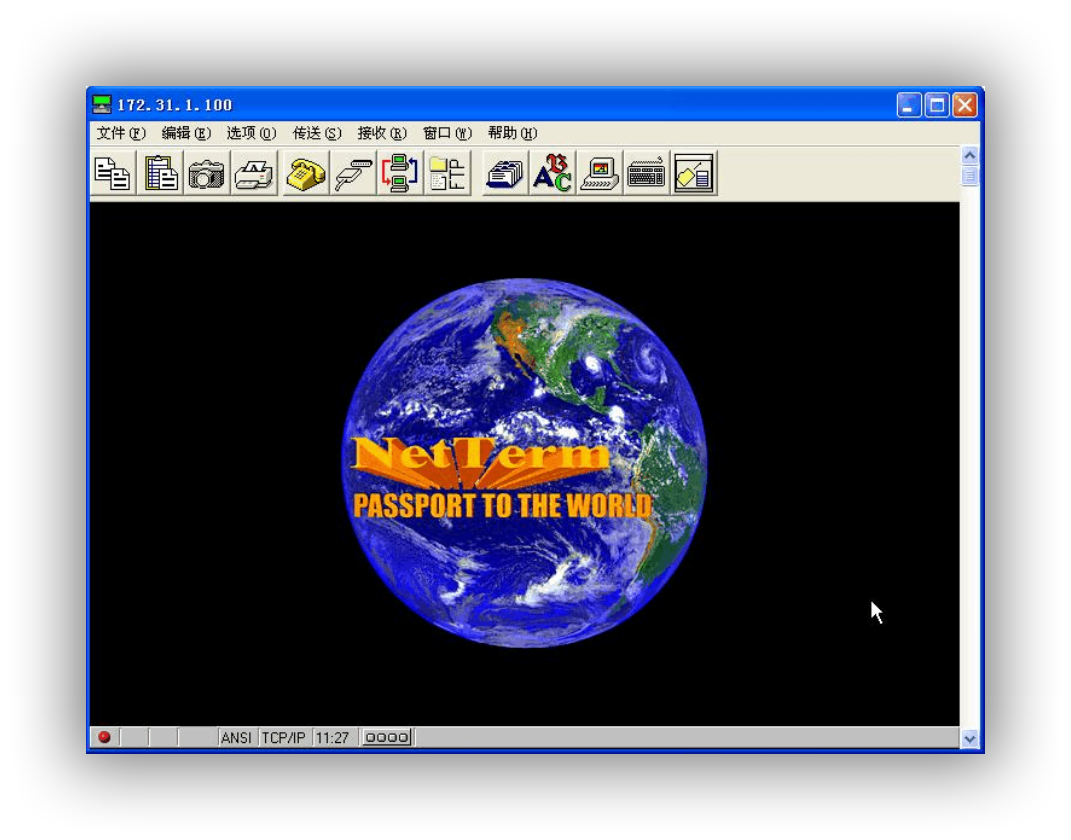Image resolution: width=1071 pixels, height=840 pixels.
Task: Click the hang up disconnect icon
Action: click(353, 173)
